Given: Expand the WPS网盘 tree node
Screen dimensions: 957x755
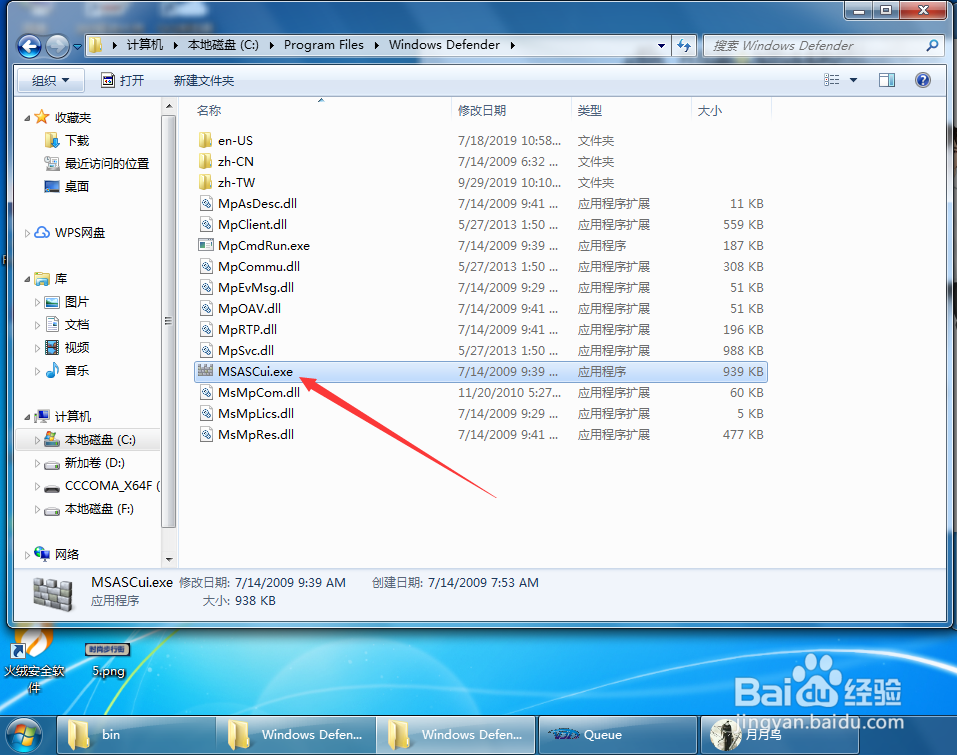Looking at the screenshot, I should [x=27, y=233].
